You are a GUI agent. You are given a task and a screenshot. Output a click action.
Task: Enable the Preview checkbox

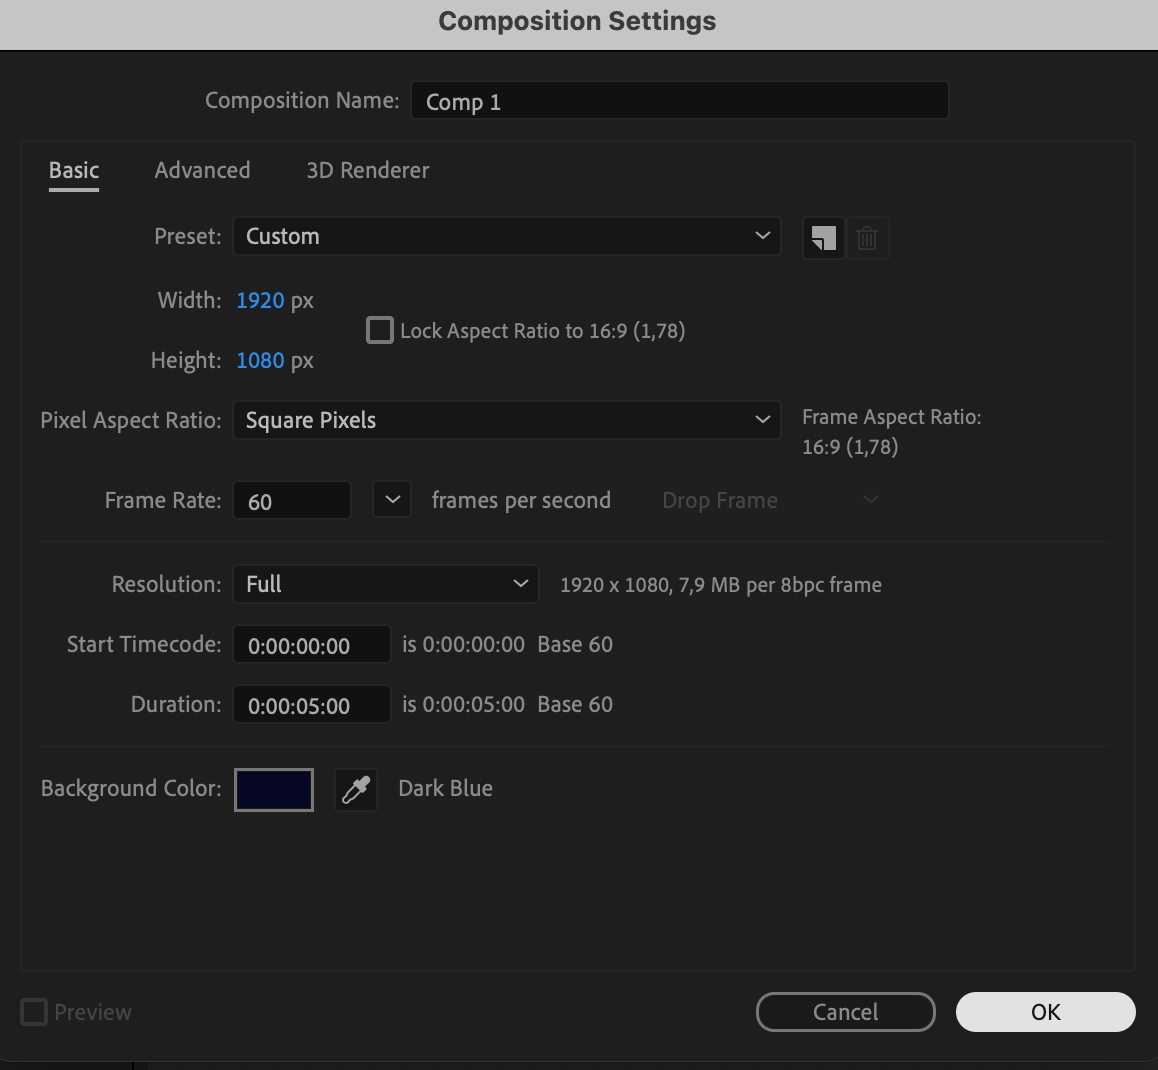34,1012
